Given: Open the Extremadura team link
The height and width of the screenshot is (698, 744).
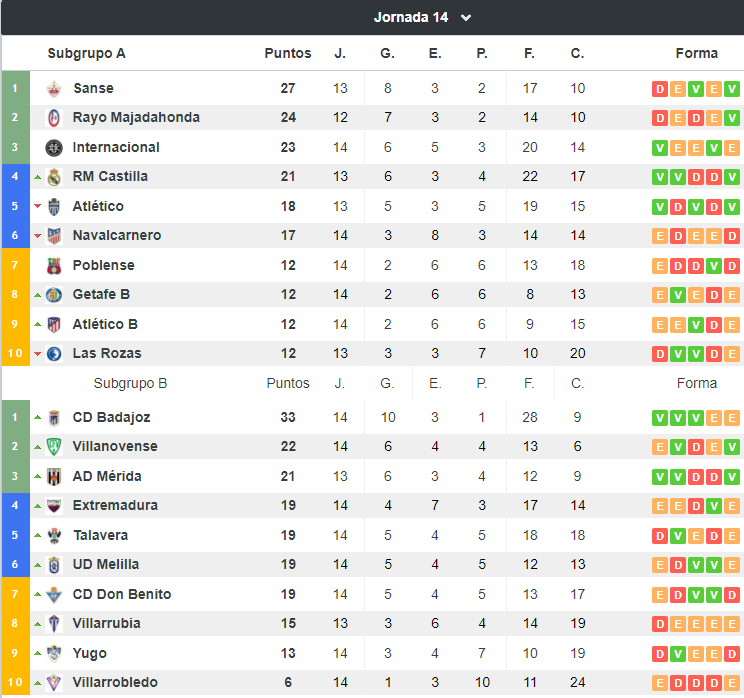Looking at the screenshot, I should coord(115,505).
